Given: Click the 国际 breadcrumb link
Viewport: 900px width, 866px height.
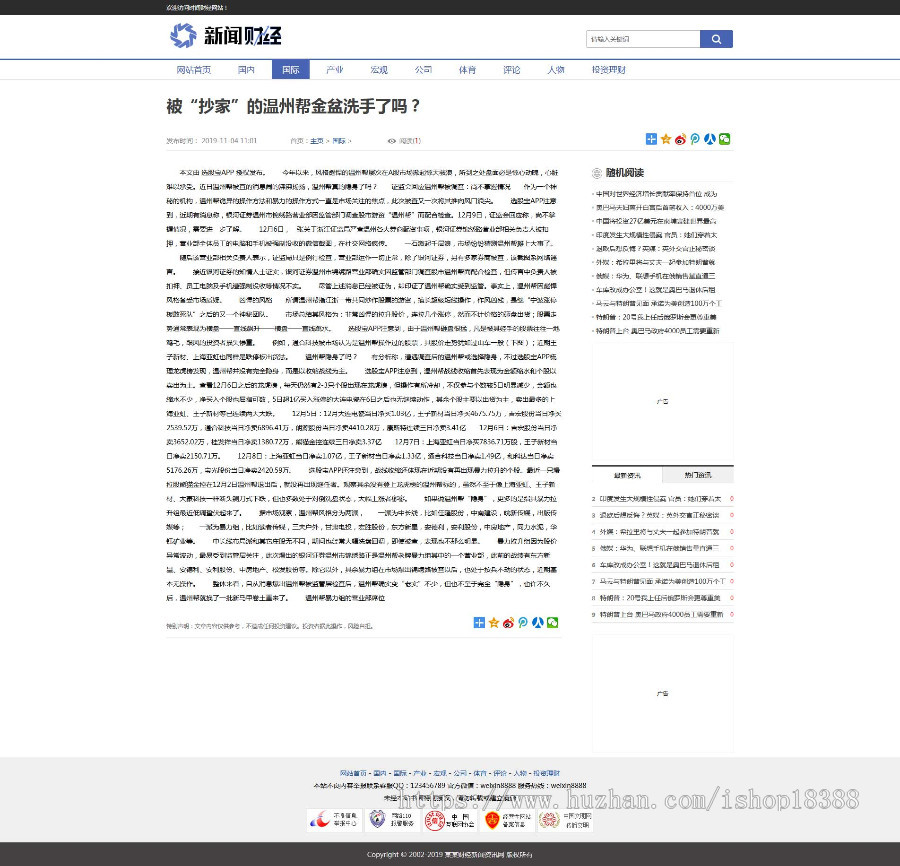Looking at the screenshot, I should (339, 141).
